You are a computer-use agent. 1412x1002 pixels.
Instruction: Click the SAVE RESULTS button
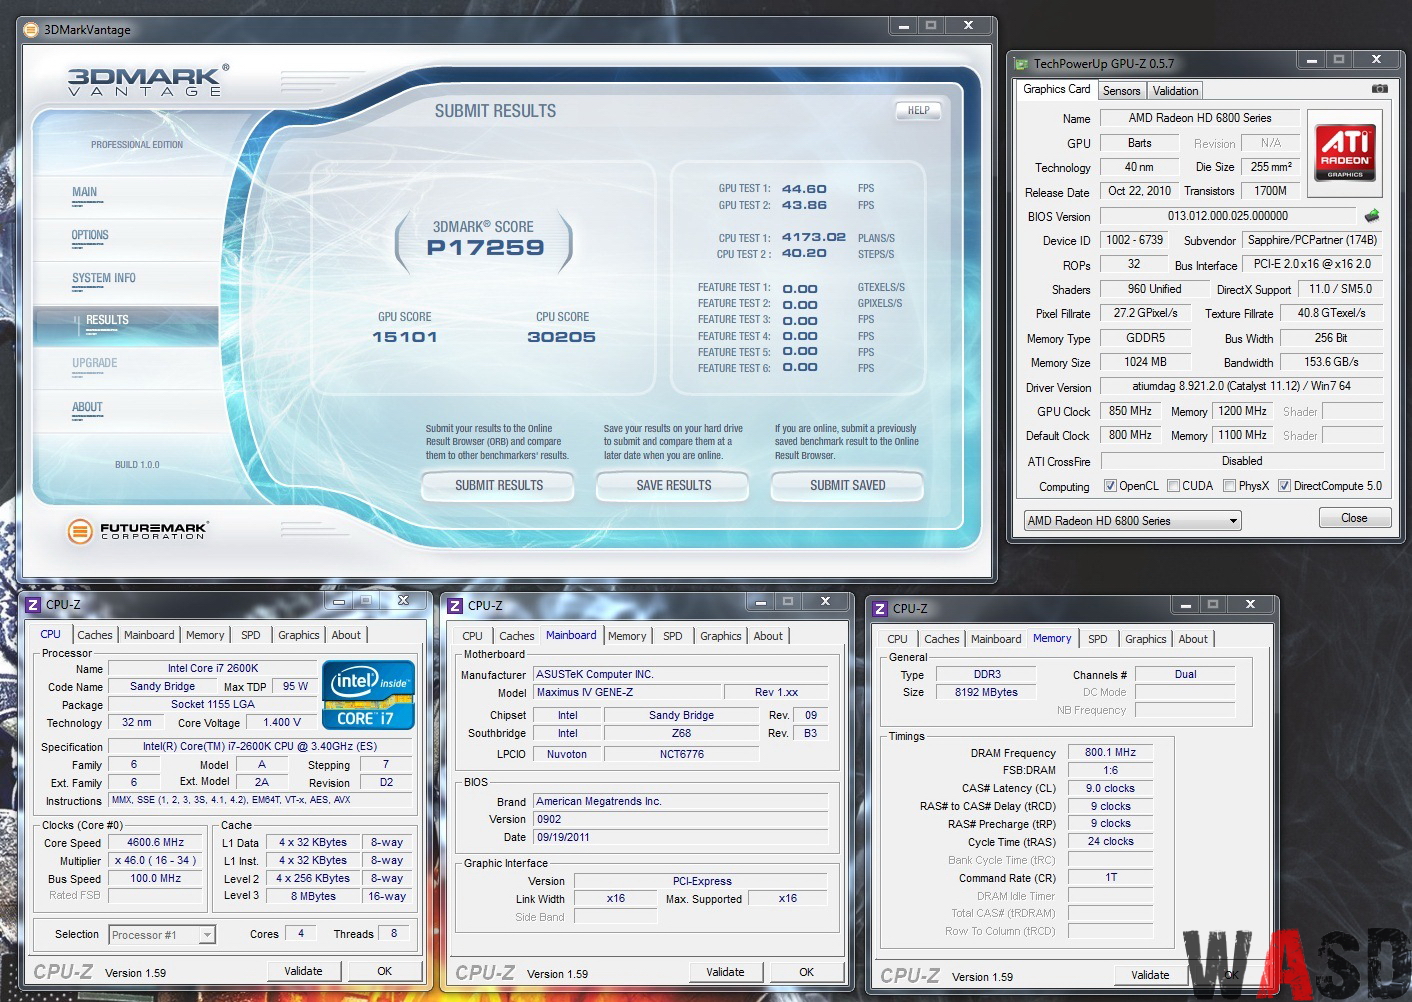[674, 486]
